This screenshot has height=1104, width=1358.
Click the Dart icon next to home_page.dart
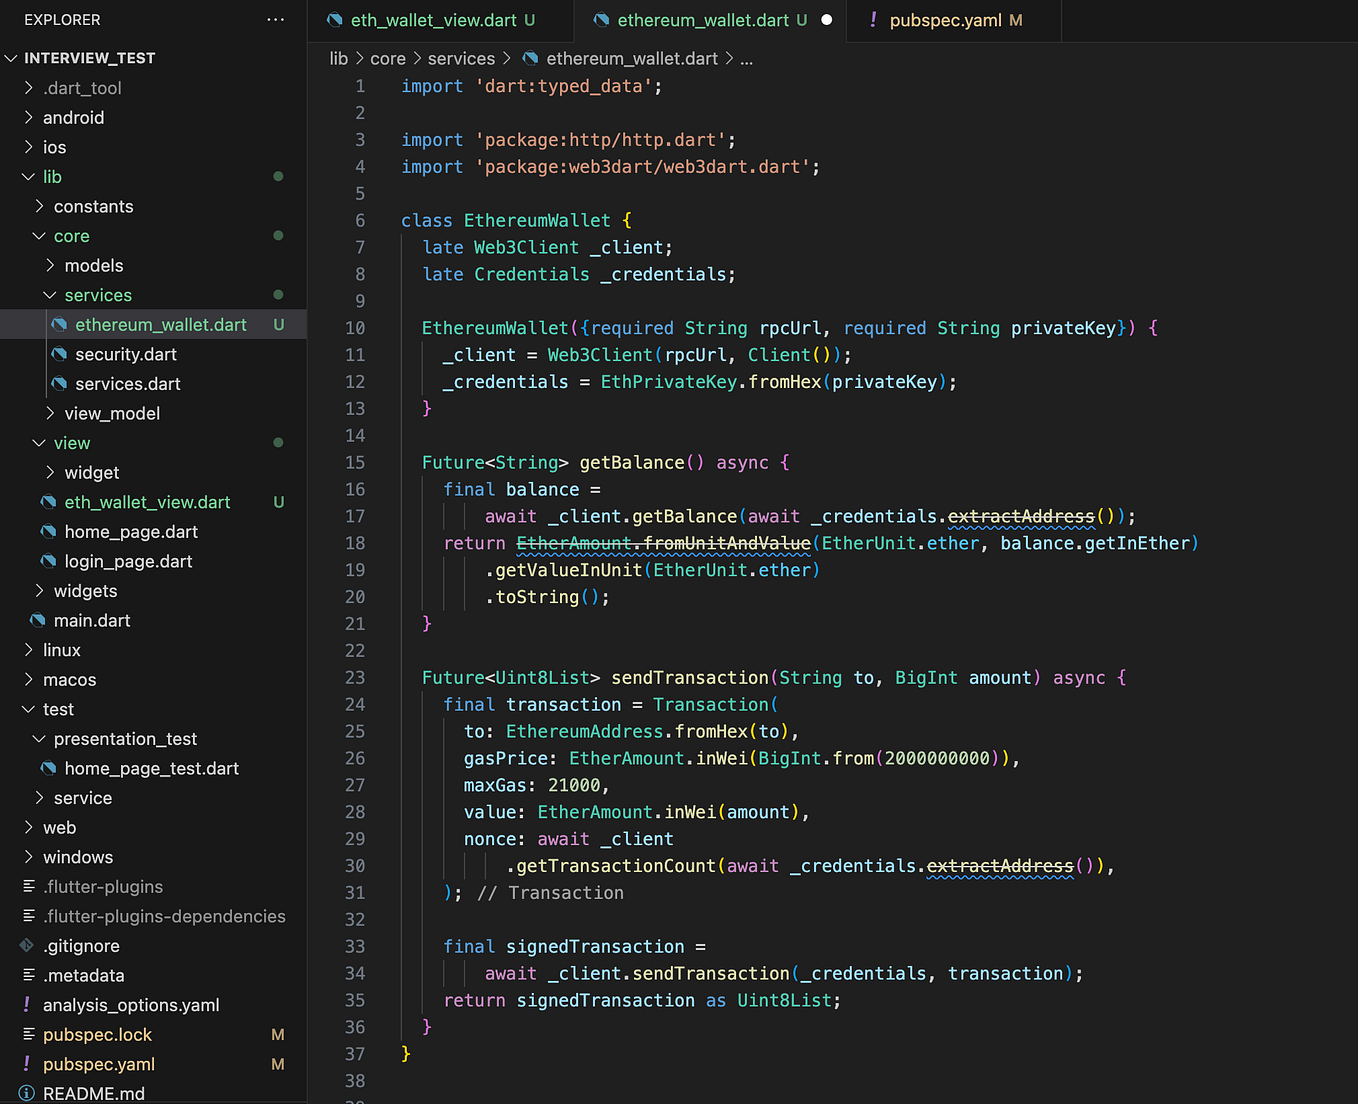click(x=48, y=531)
